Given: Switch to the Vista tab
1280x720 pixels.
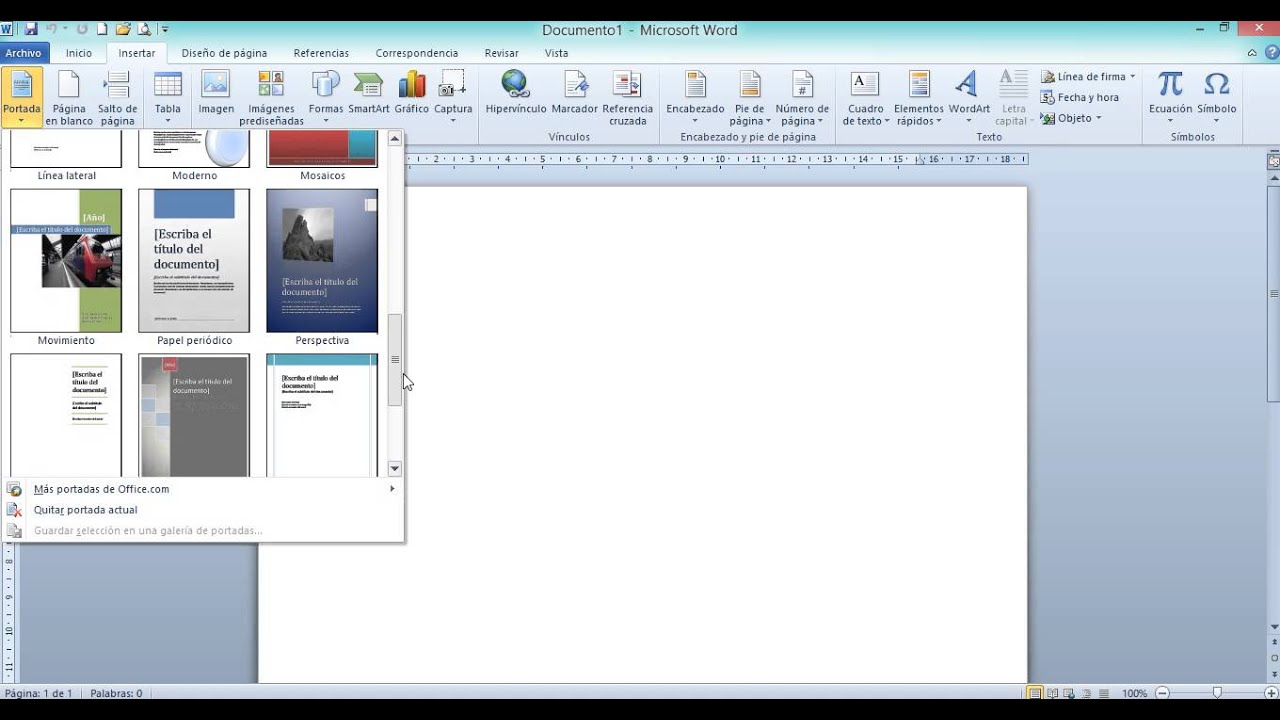Looking at the screenshot, I should (556, 53).
